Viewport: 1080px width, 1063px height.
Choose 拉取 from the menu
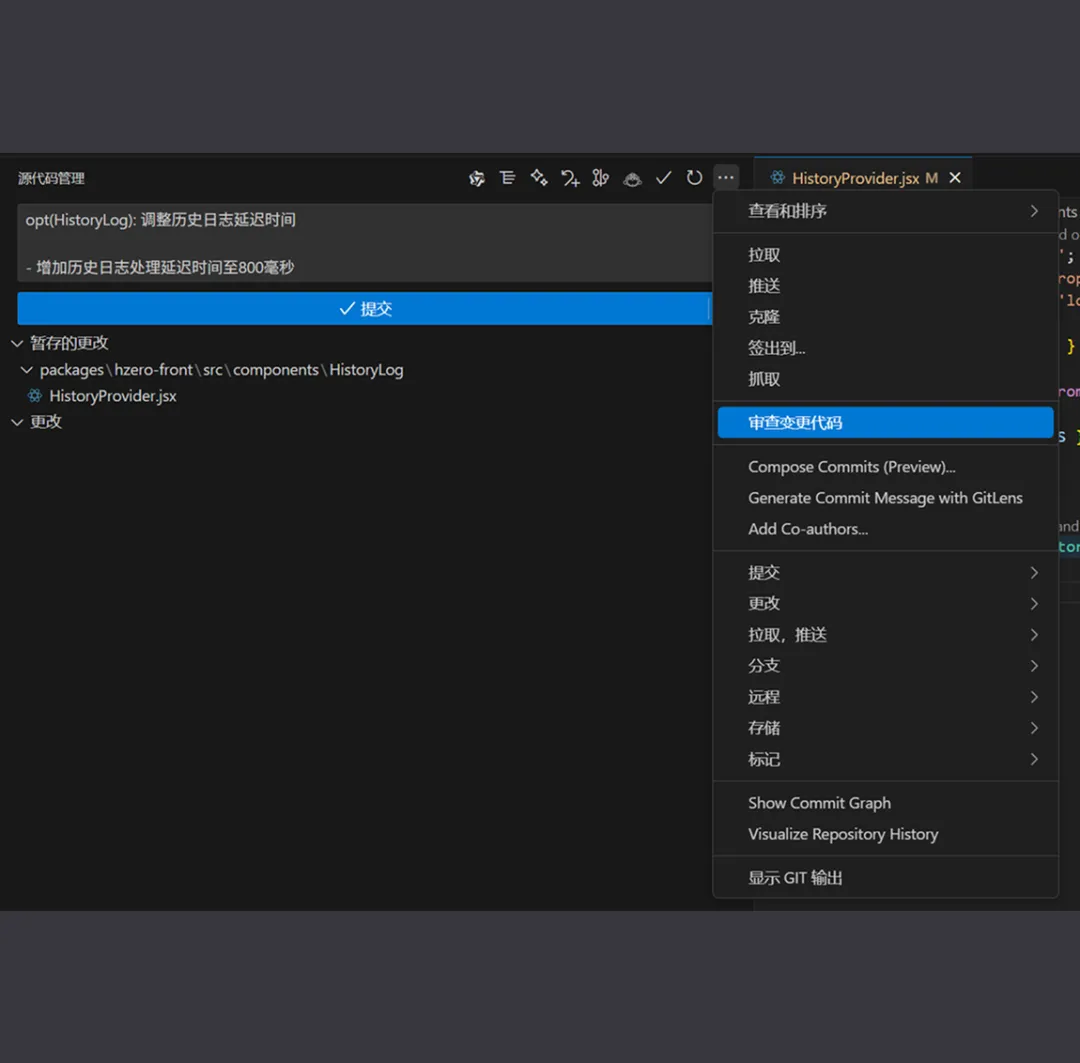(x=886, y=255)
